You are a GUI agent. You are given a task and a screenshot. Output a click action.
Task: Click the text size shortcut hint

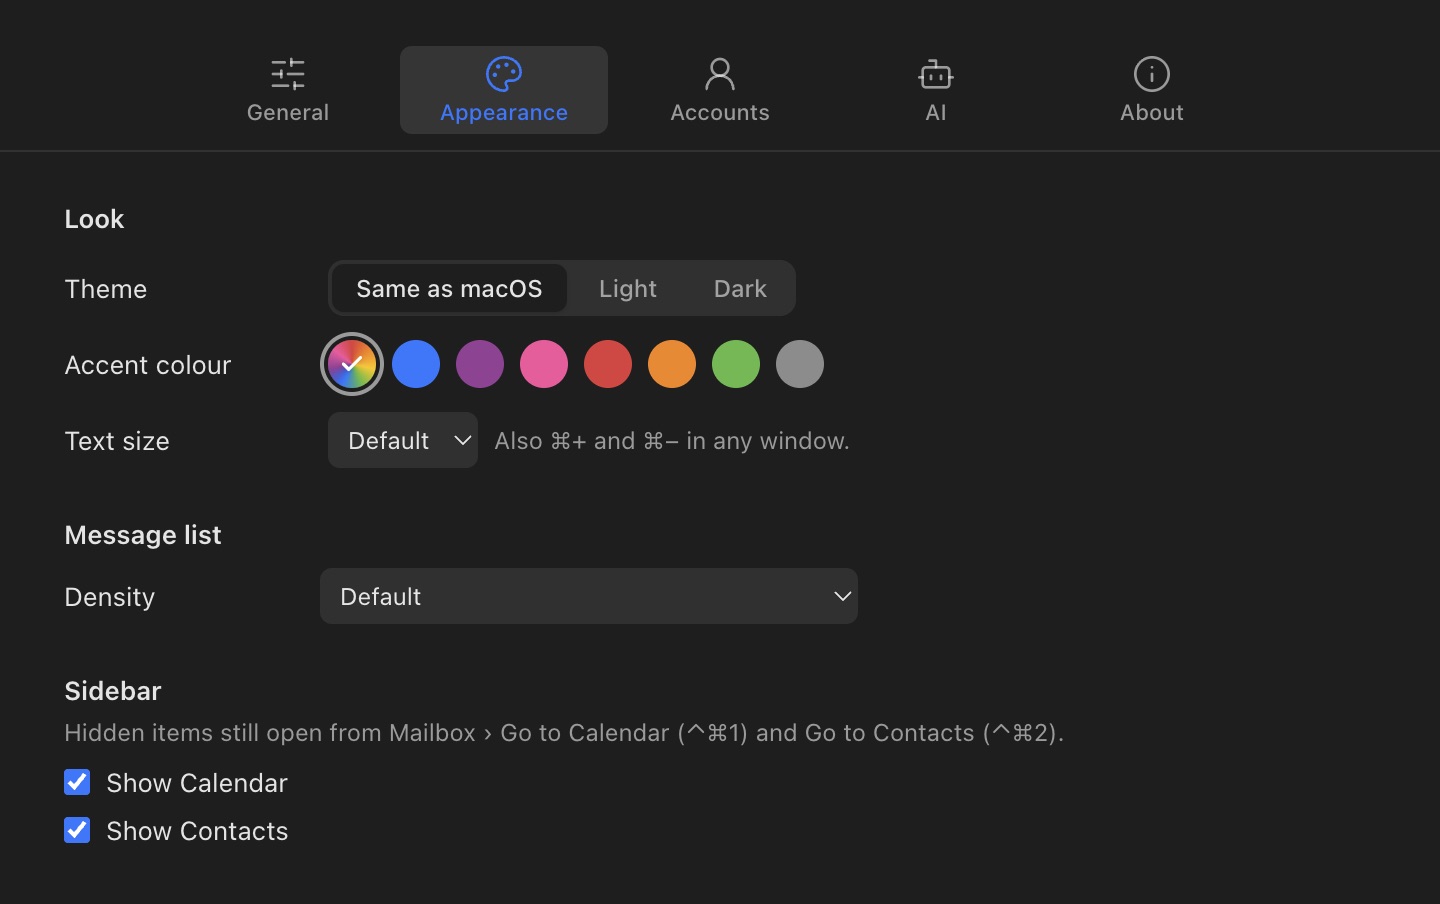click(x=672, y=440)
